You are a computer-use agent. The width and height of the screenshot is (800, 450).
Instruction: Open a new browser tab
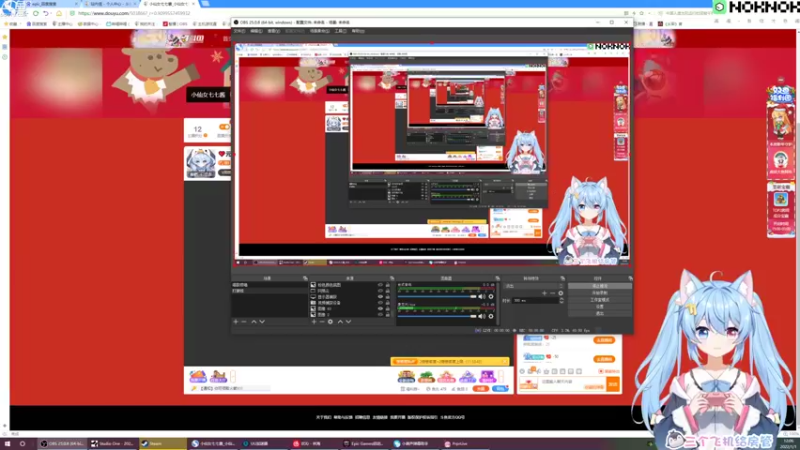click(x=205, y=4)
